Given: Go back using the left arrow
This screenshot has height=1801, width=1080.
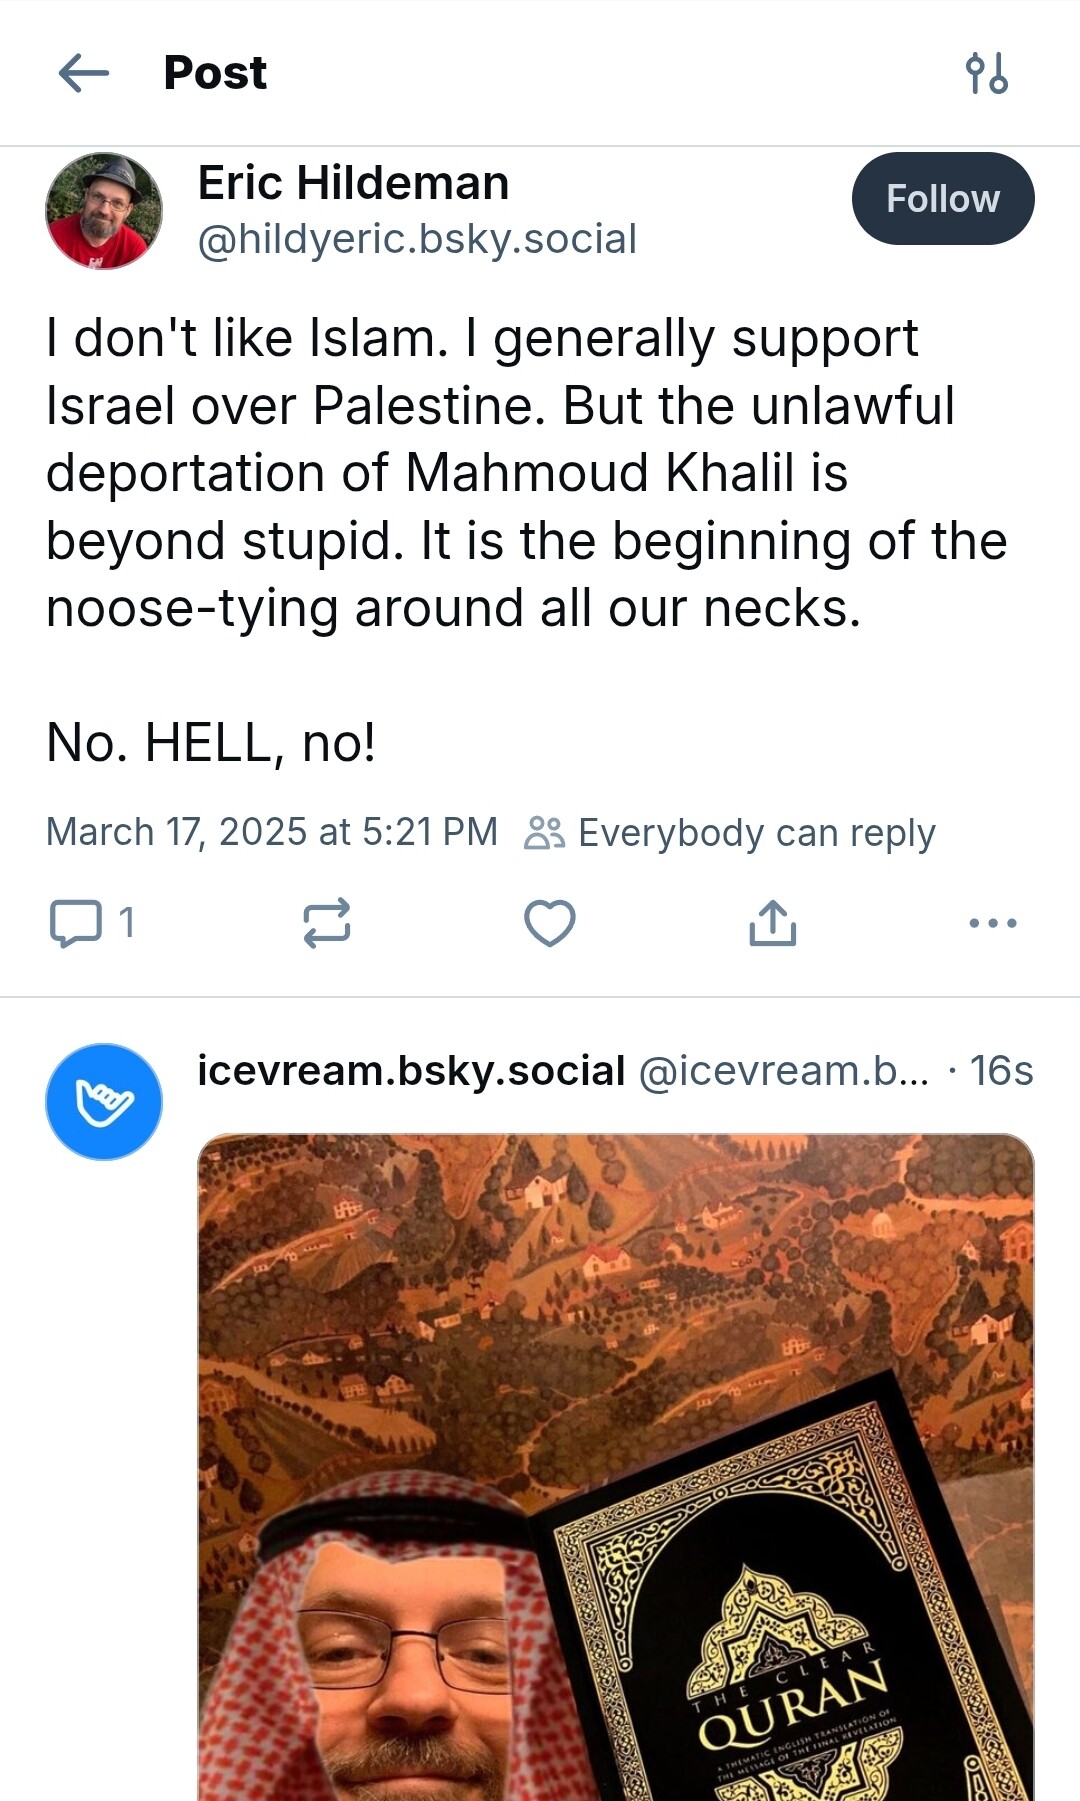Looking at the screenshot, I should click(84, 73).
